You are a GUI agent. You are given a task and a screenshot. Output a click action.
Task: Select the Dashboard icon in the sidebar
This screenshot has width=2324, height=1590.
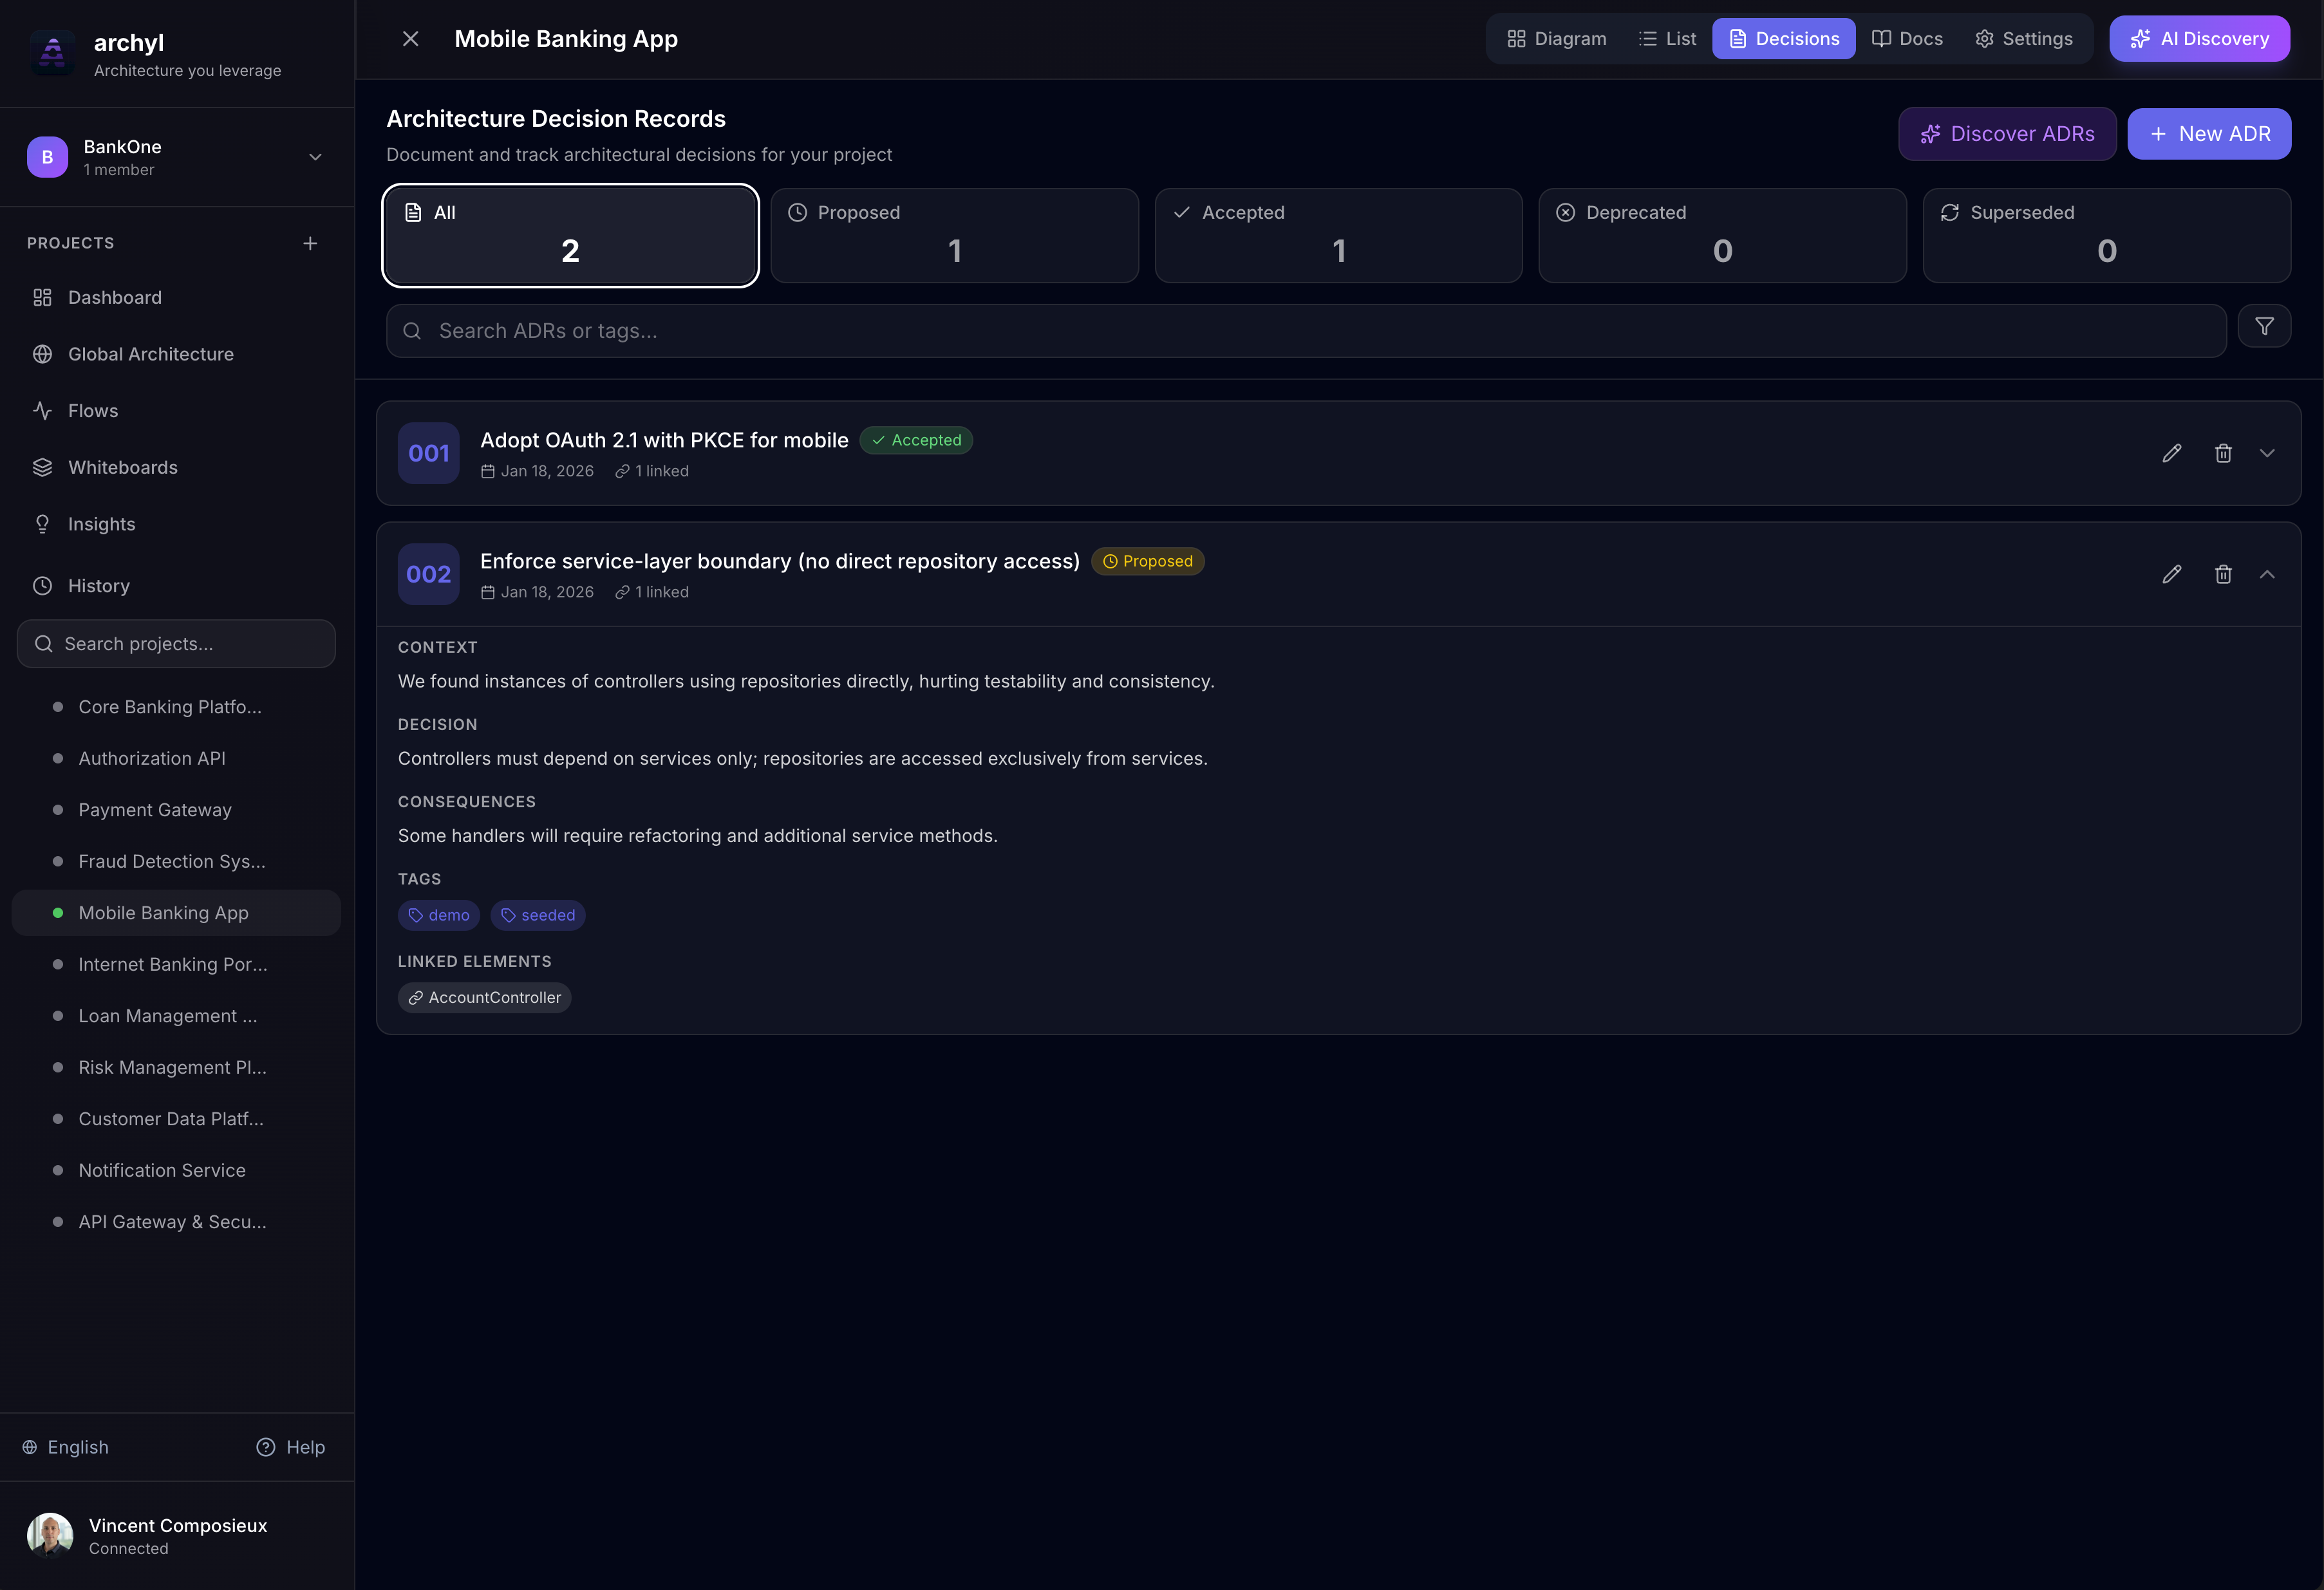tap(42, 297)
